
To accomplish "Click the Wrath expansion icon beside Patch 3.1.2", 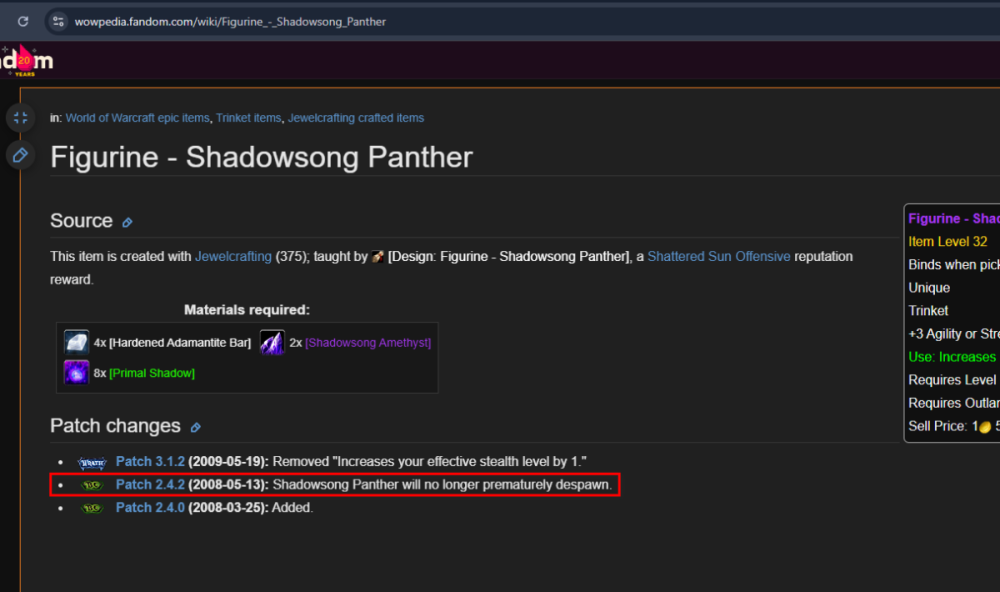I will (x=92, y=462).
